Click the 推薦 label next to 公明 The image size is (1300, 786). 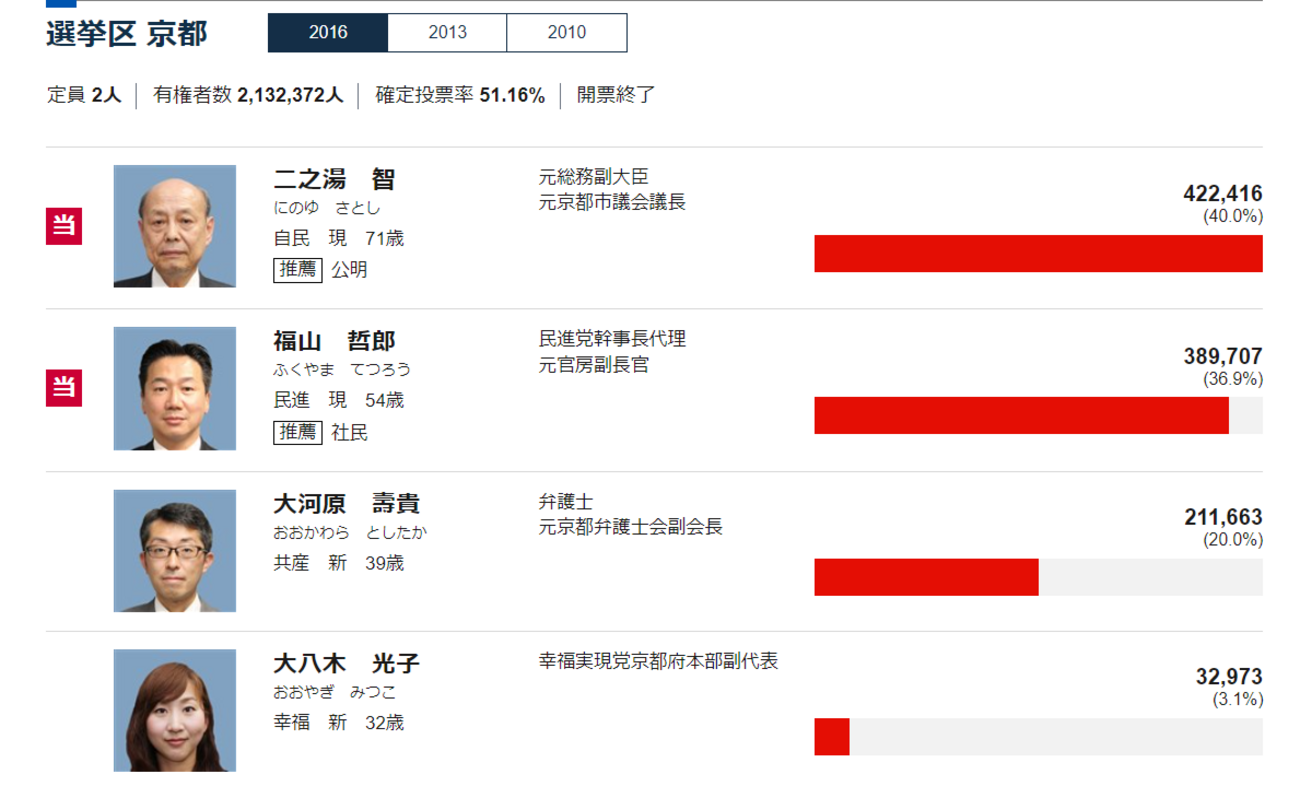click(297, 270)
